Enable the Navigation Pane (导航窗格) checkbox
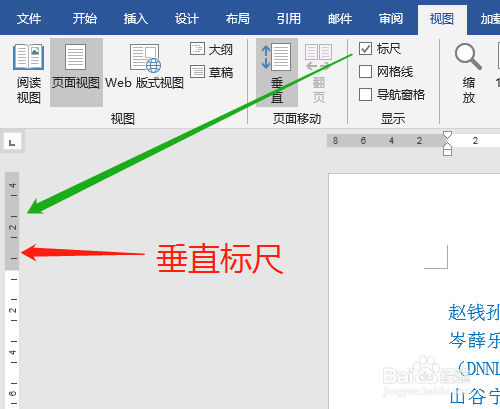The height and width of the screenshot is (409, 500). click(x=366, y=94)
